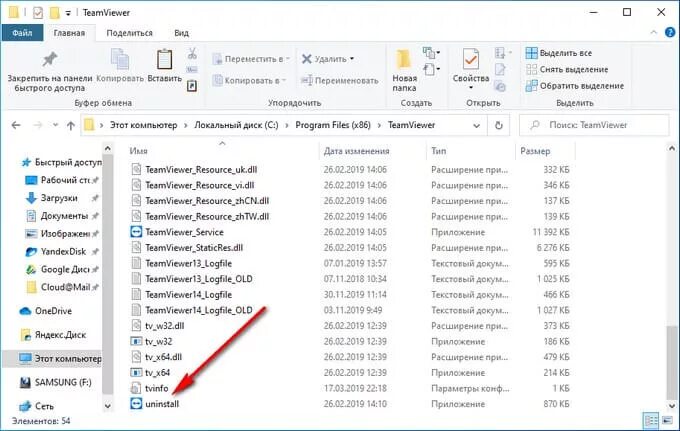Switch to the Вид tab
This screenshot has height=431, width=680.
coord(181,33)
